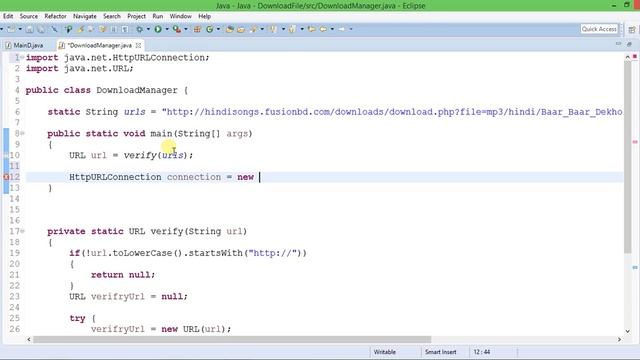Click the New file toolbar icon
This screenshot has width=640, height=360.
(x=11, y=29)
